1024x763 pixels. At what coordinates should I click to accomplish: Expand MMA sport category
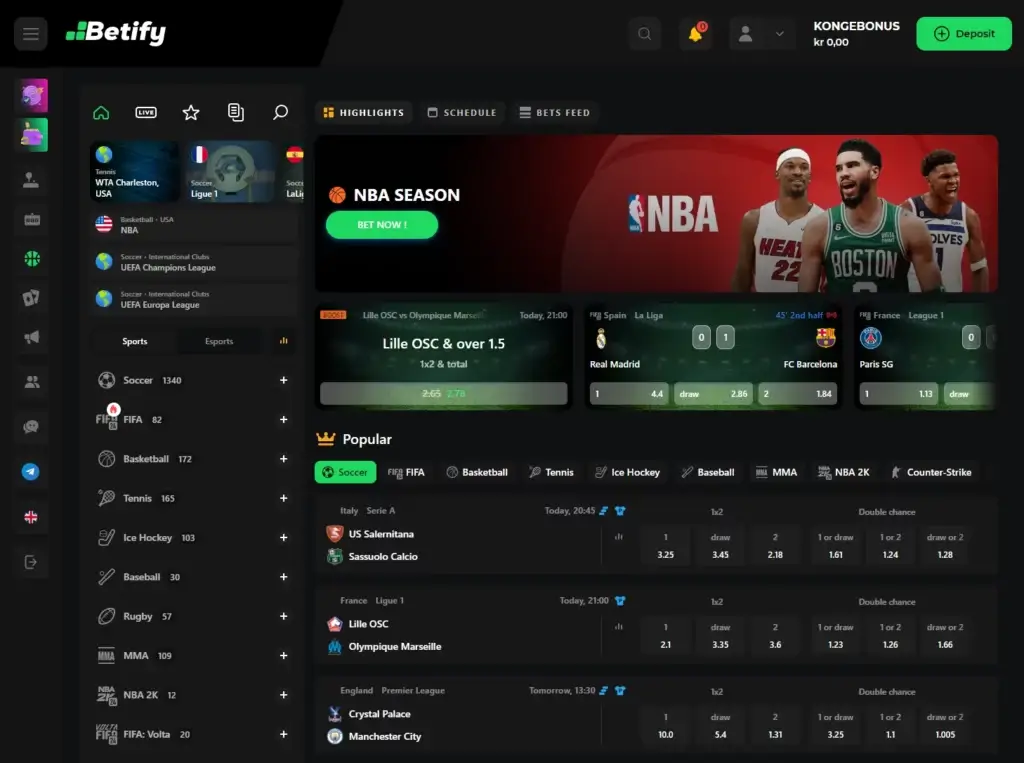(x=283, y=655)
